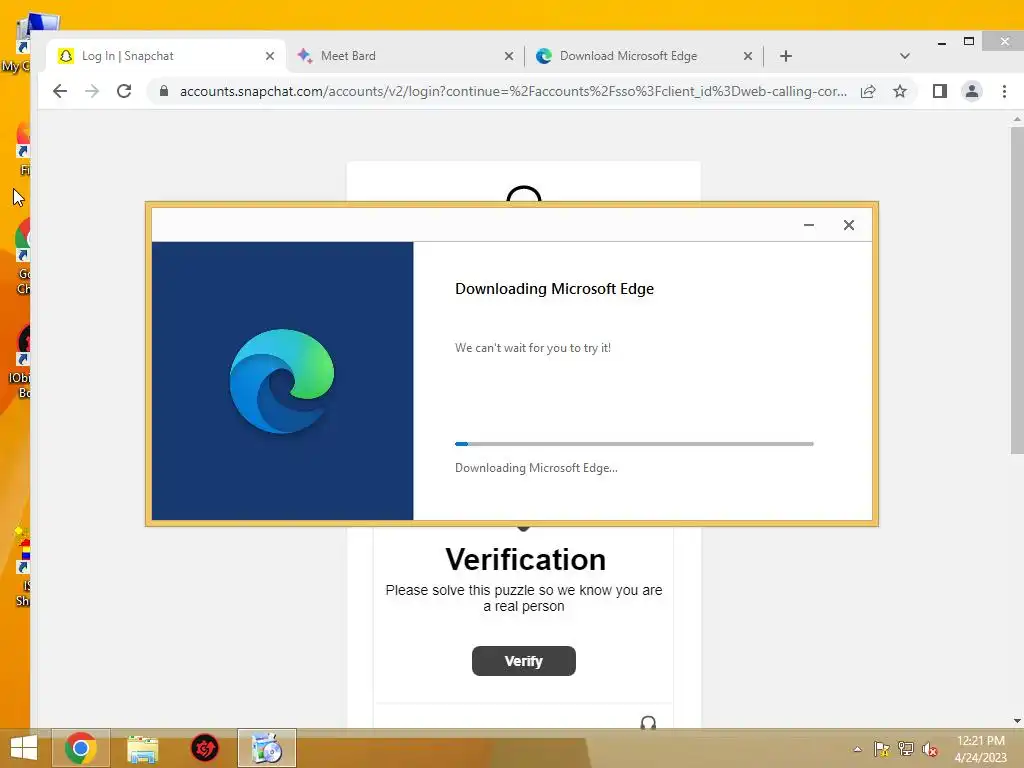Show hidden tray icons arrow
This screenshot has height=768, width=1024.
tap(857, 749)
